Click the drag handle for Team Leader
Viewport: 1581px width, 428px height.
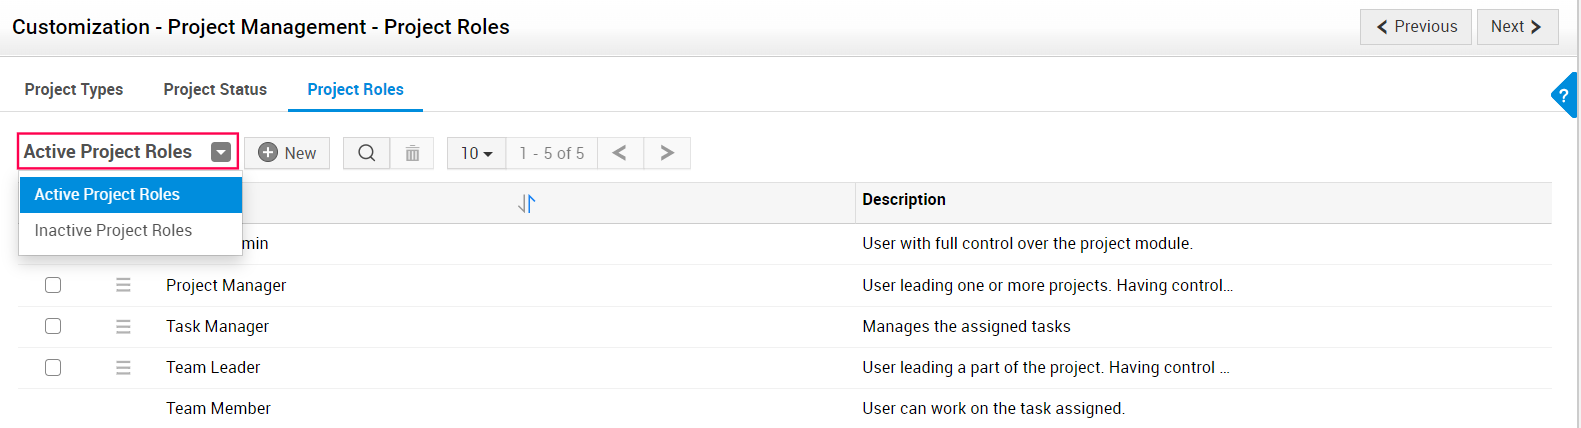[123, 367]
